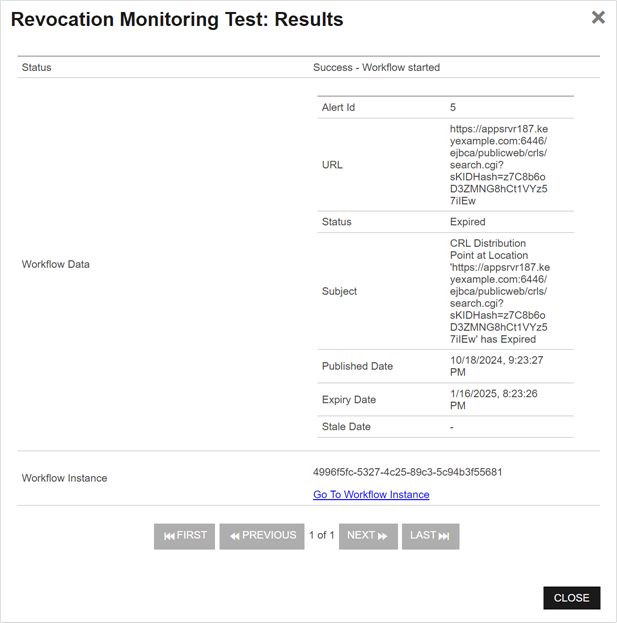The width and height of the screenshot is (617, 623).
Task: Click the Workflow Instance row label
Action: [64, 478]
